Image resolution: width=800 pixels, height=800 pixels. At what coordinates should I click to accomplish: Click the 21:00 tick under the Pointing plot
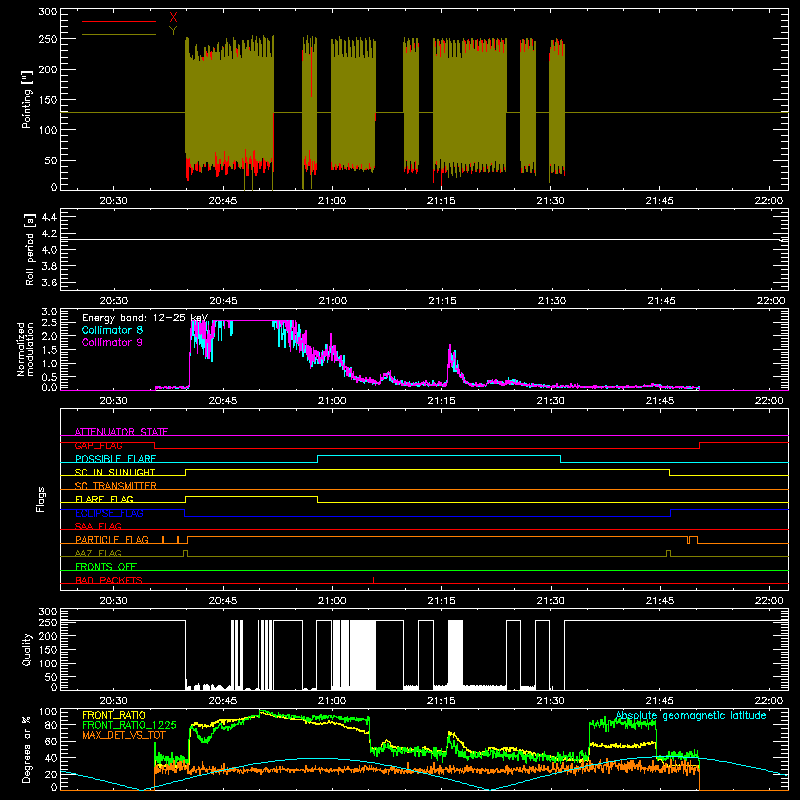[x=332, y=201]
